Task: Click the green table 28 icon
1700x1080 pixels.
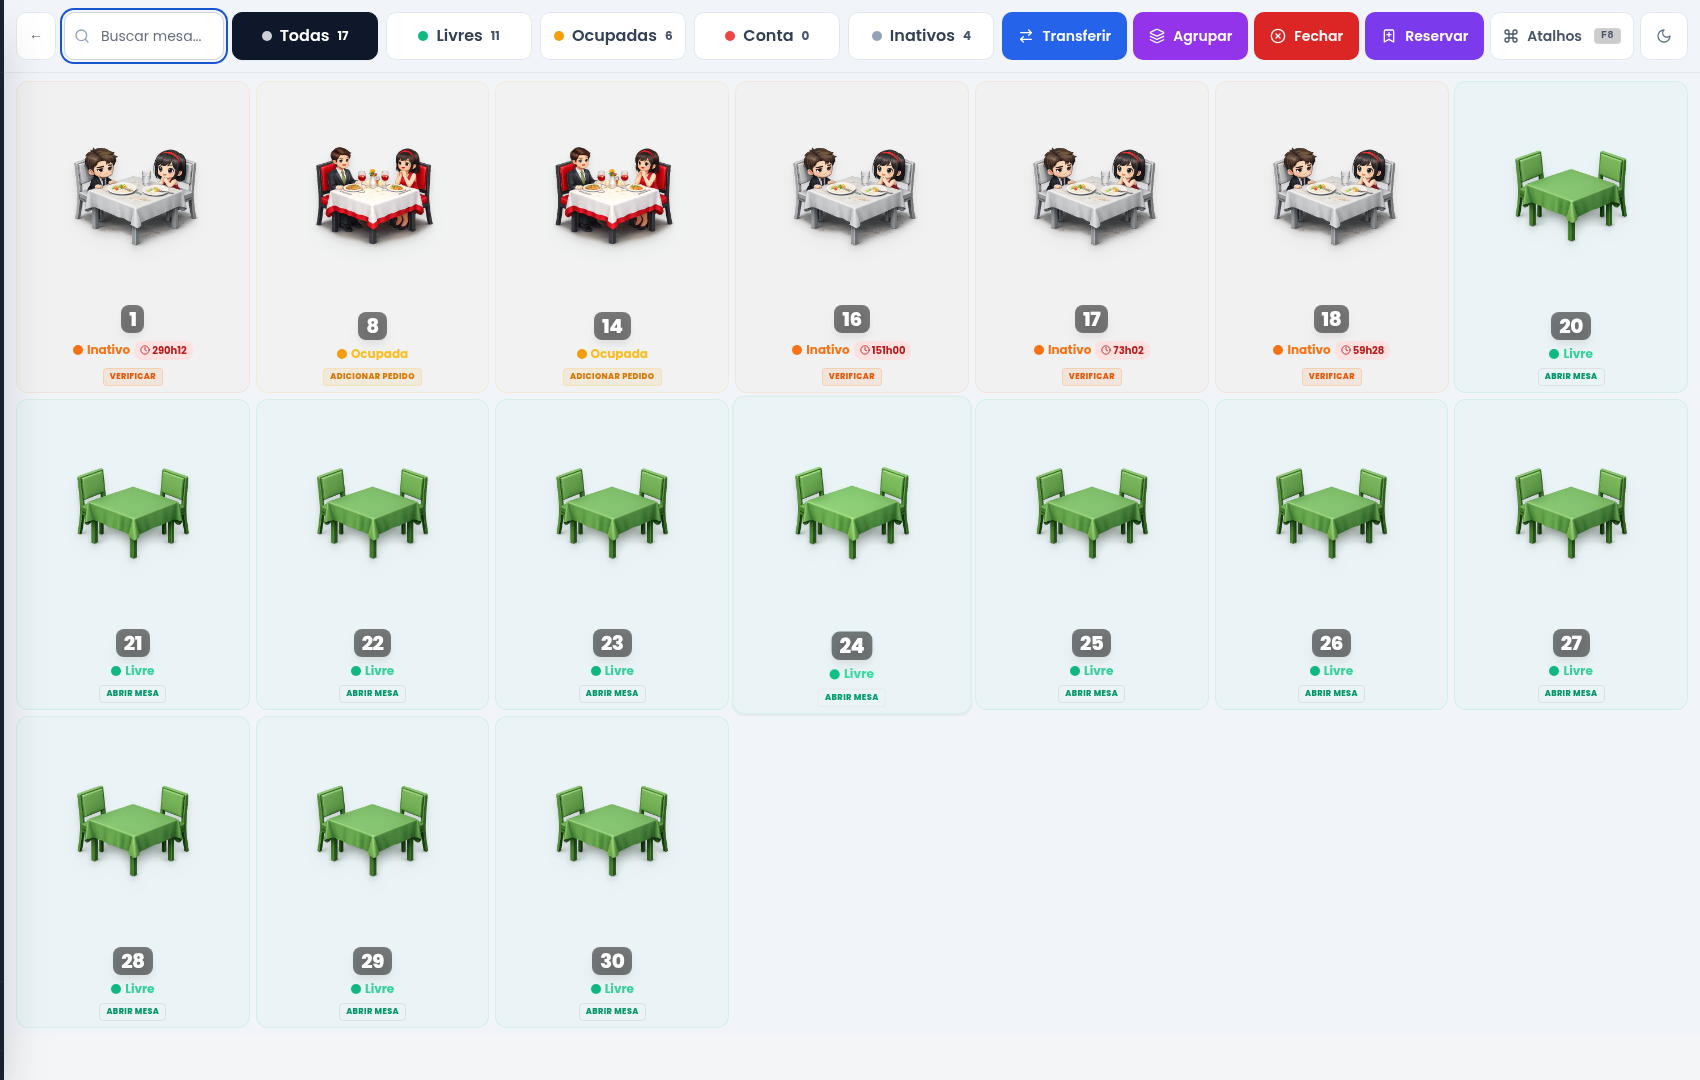Action: click(133, 831)
